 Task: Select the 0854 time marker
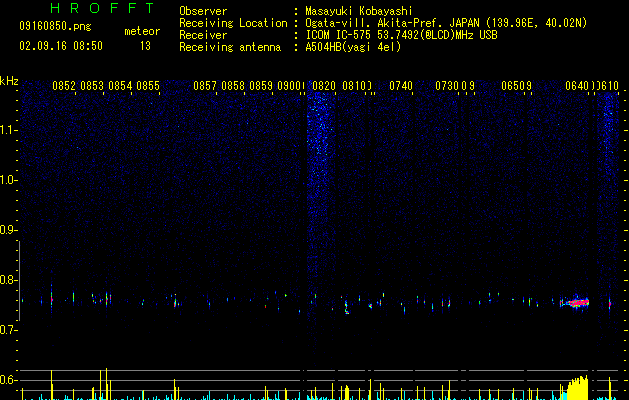tap(120, 86)
